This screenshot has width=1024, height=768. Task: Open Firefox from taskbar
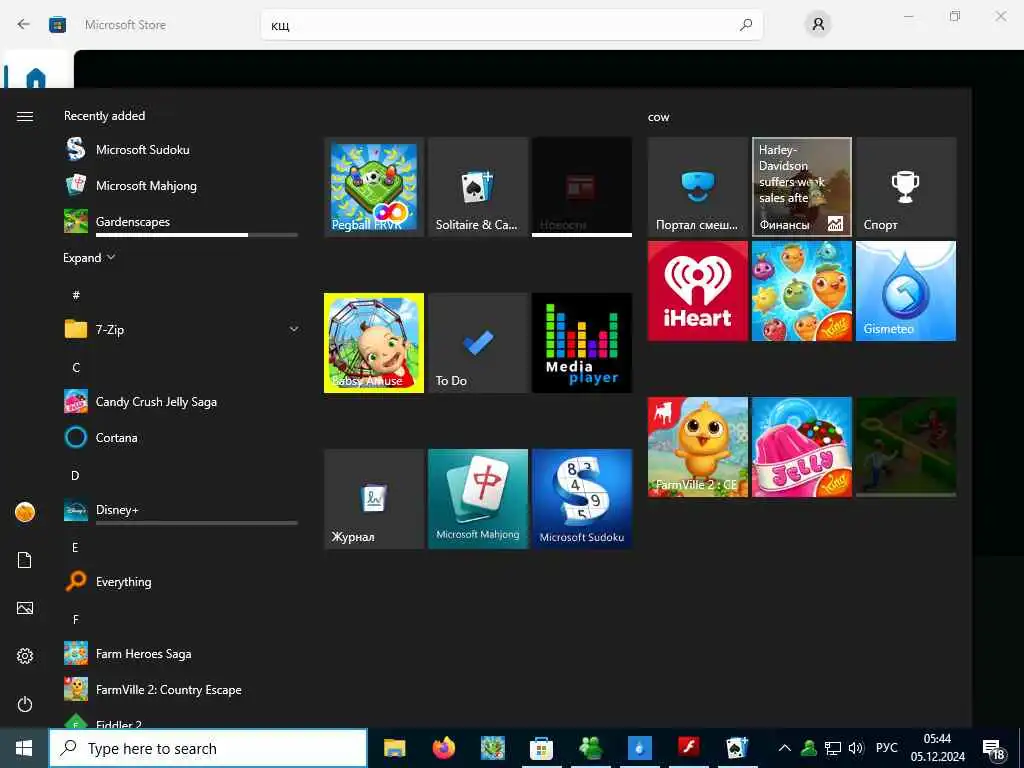click(443, 748)
